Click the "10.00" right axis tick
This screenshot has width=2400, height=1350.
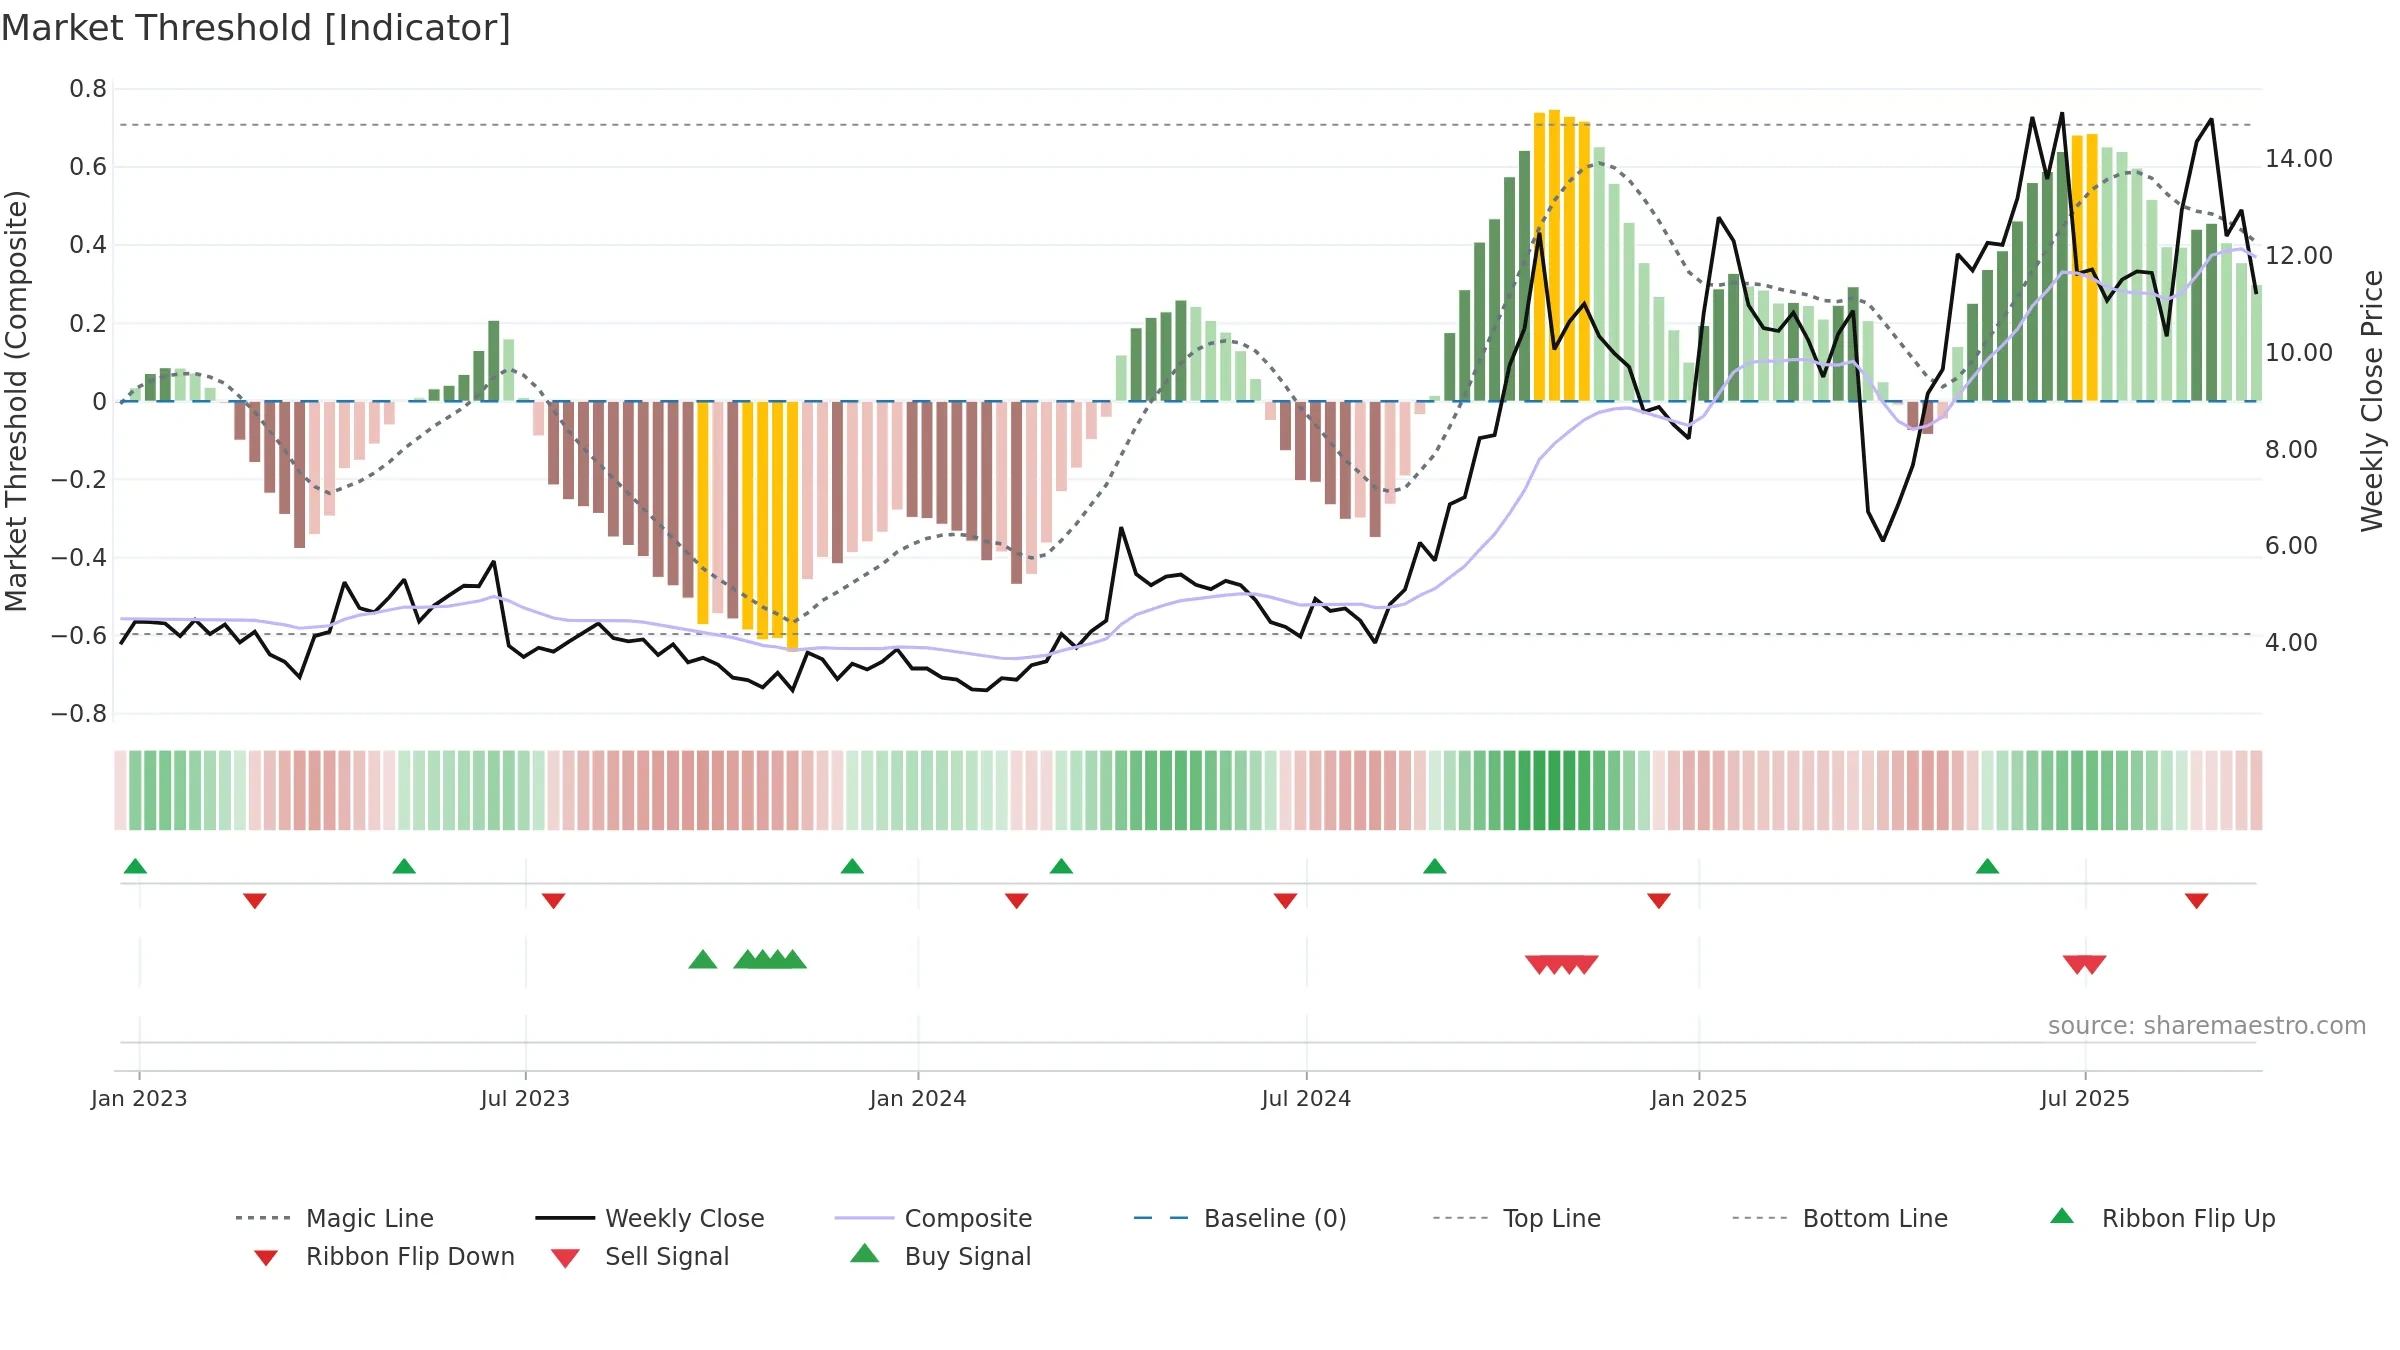click(2299, 353)
